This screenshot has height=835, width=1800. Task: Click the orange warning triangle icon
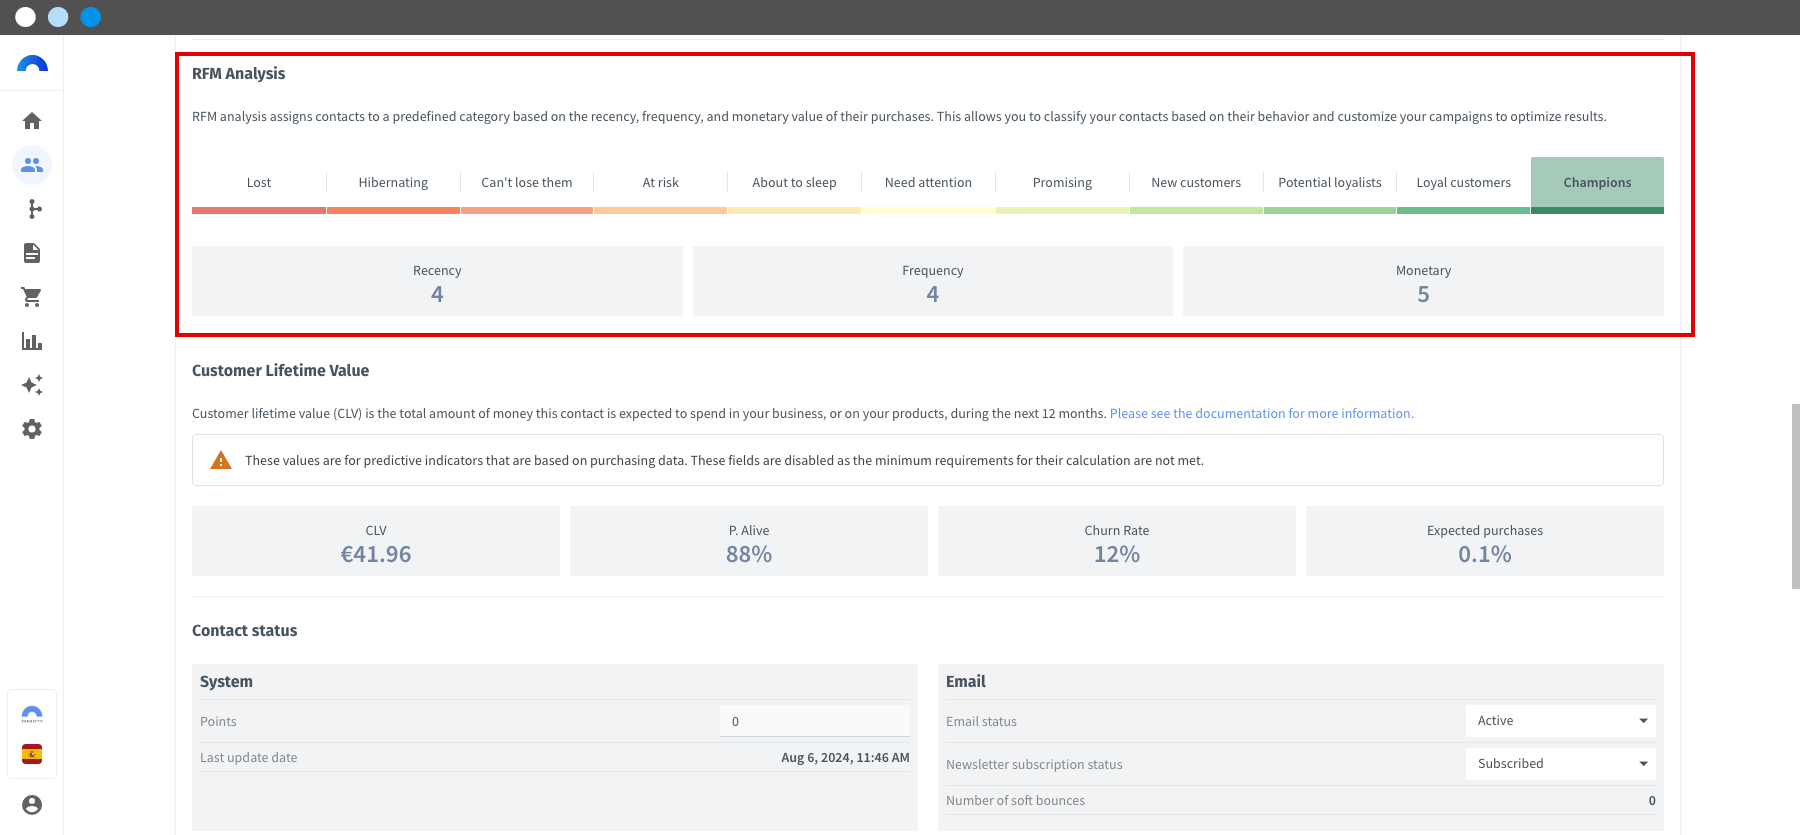[221, 460]
